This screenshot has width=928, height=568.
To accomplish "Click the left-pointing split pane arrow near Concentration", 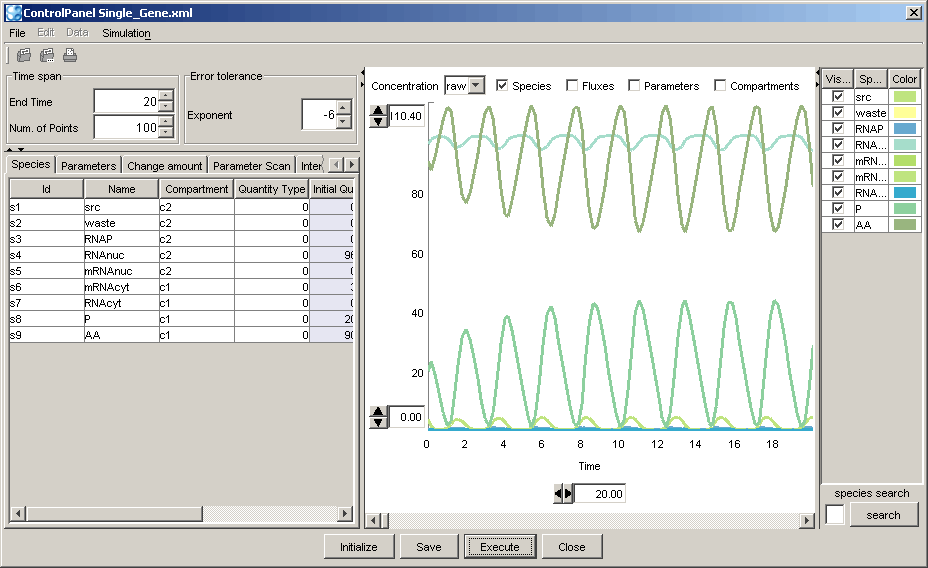I will click(x=362, y=73).
